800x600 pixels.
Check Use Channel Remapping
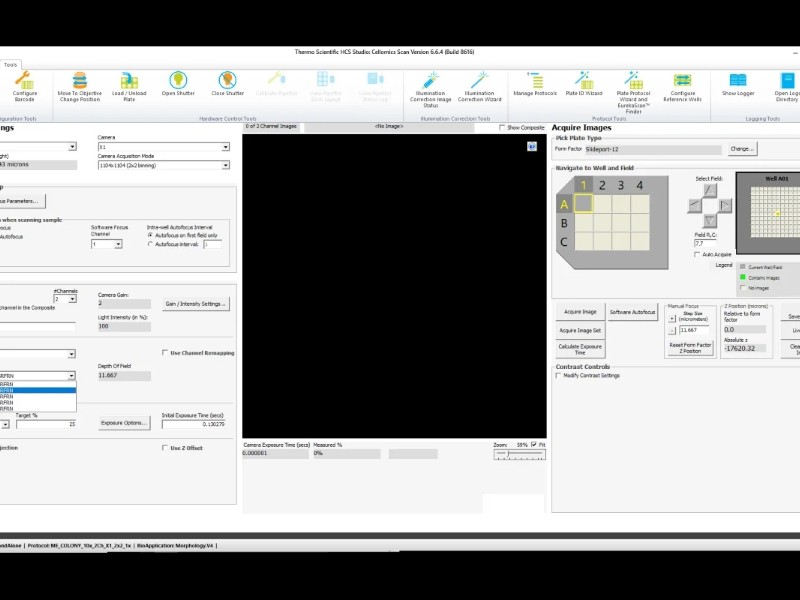[x=165, y=353]
